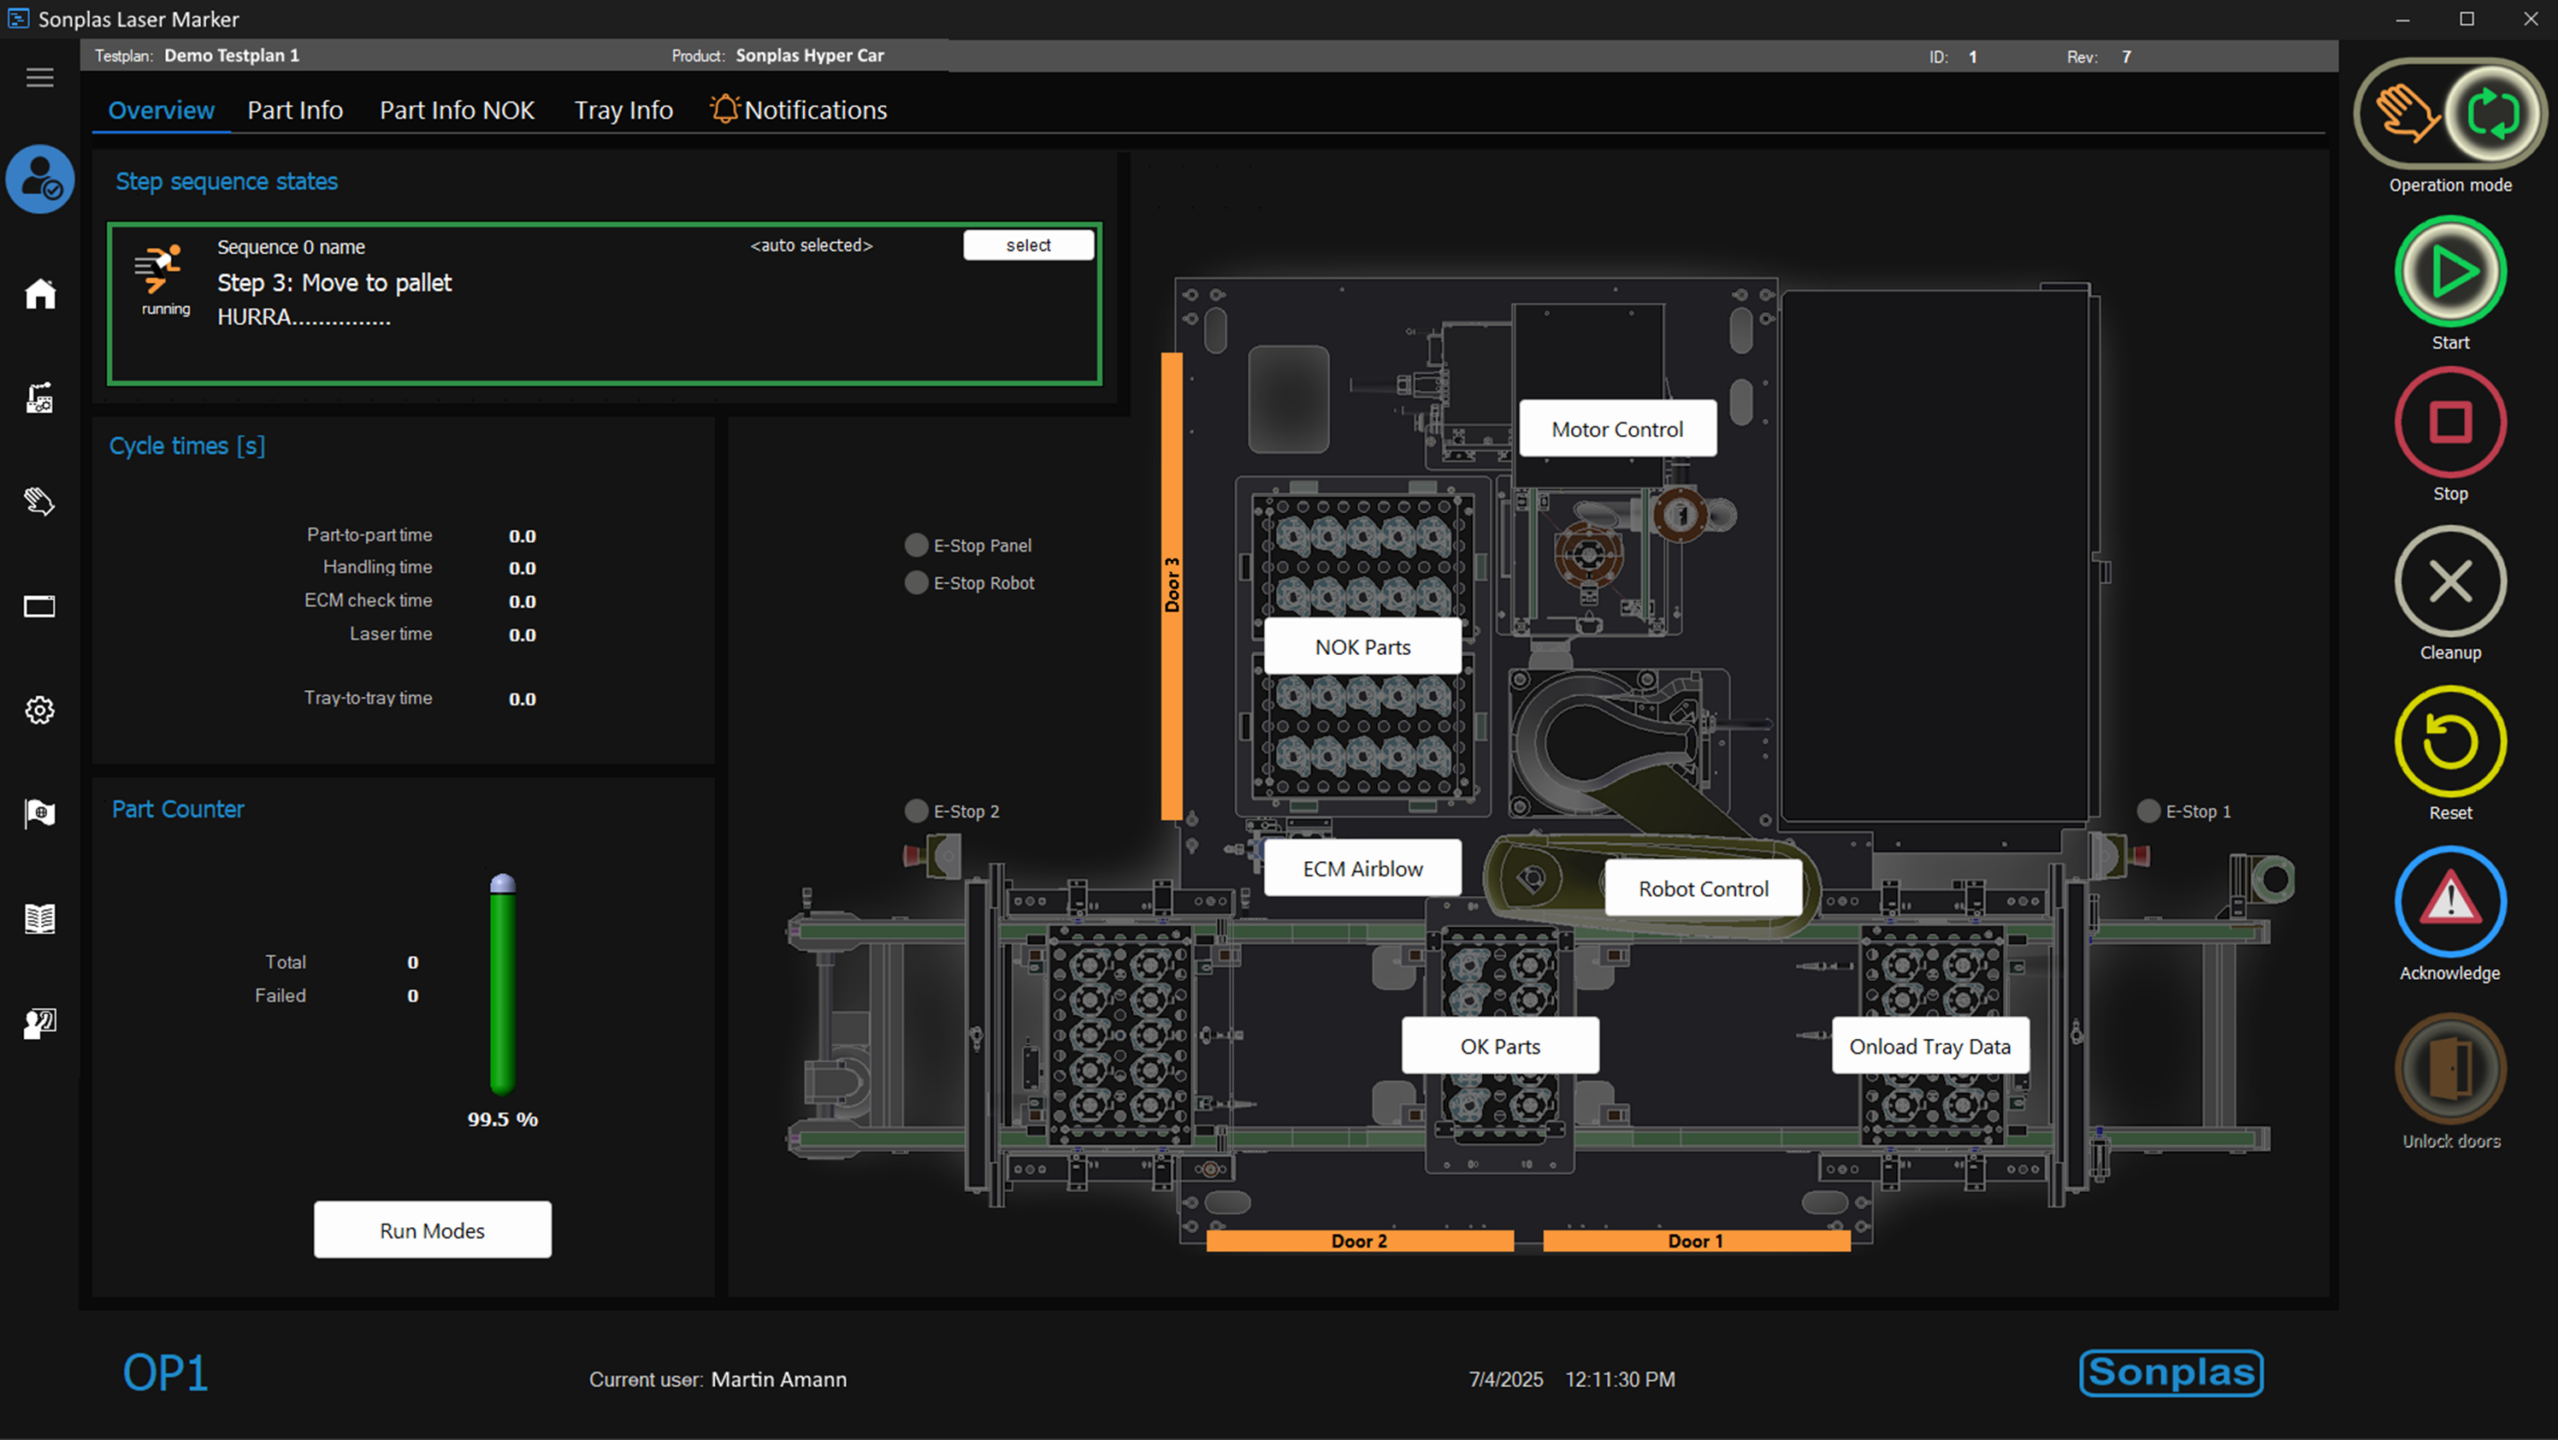Viewport: 2558px width, 1440px height.
Task: Click the red Stop icon
Action: pyautogui.click(x=2450, y=422)
